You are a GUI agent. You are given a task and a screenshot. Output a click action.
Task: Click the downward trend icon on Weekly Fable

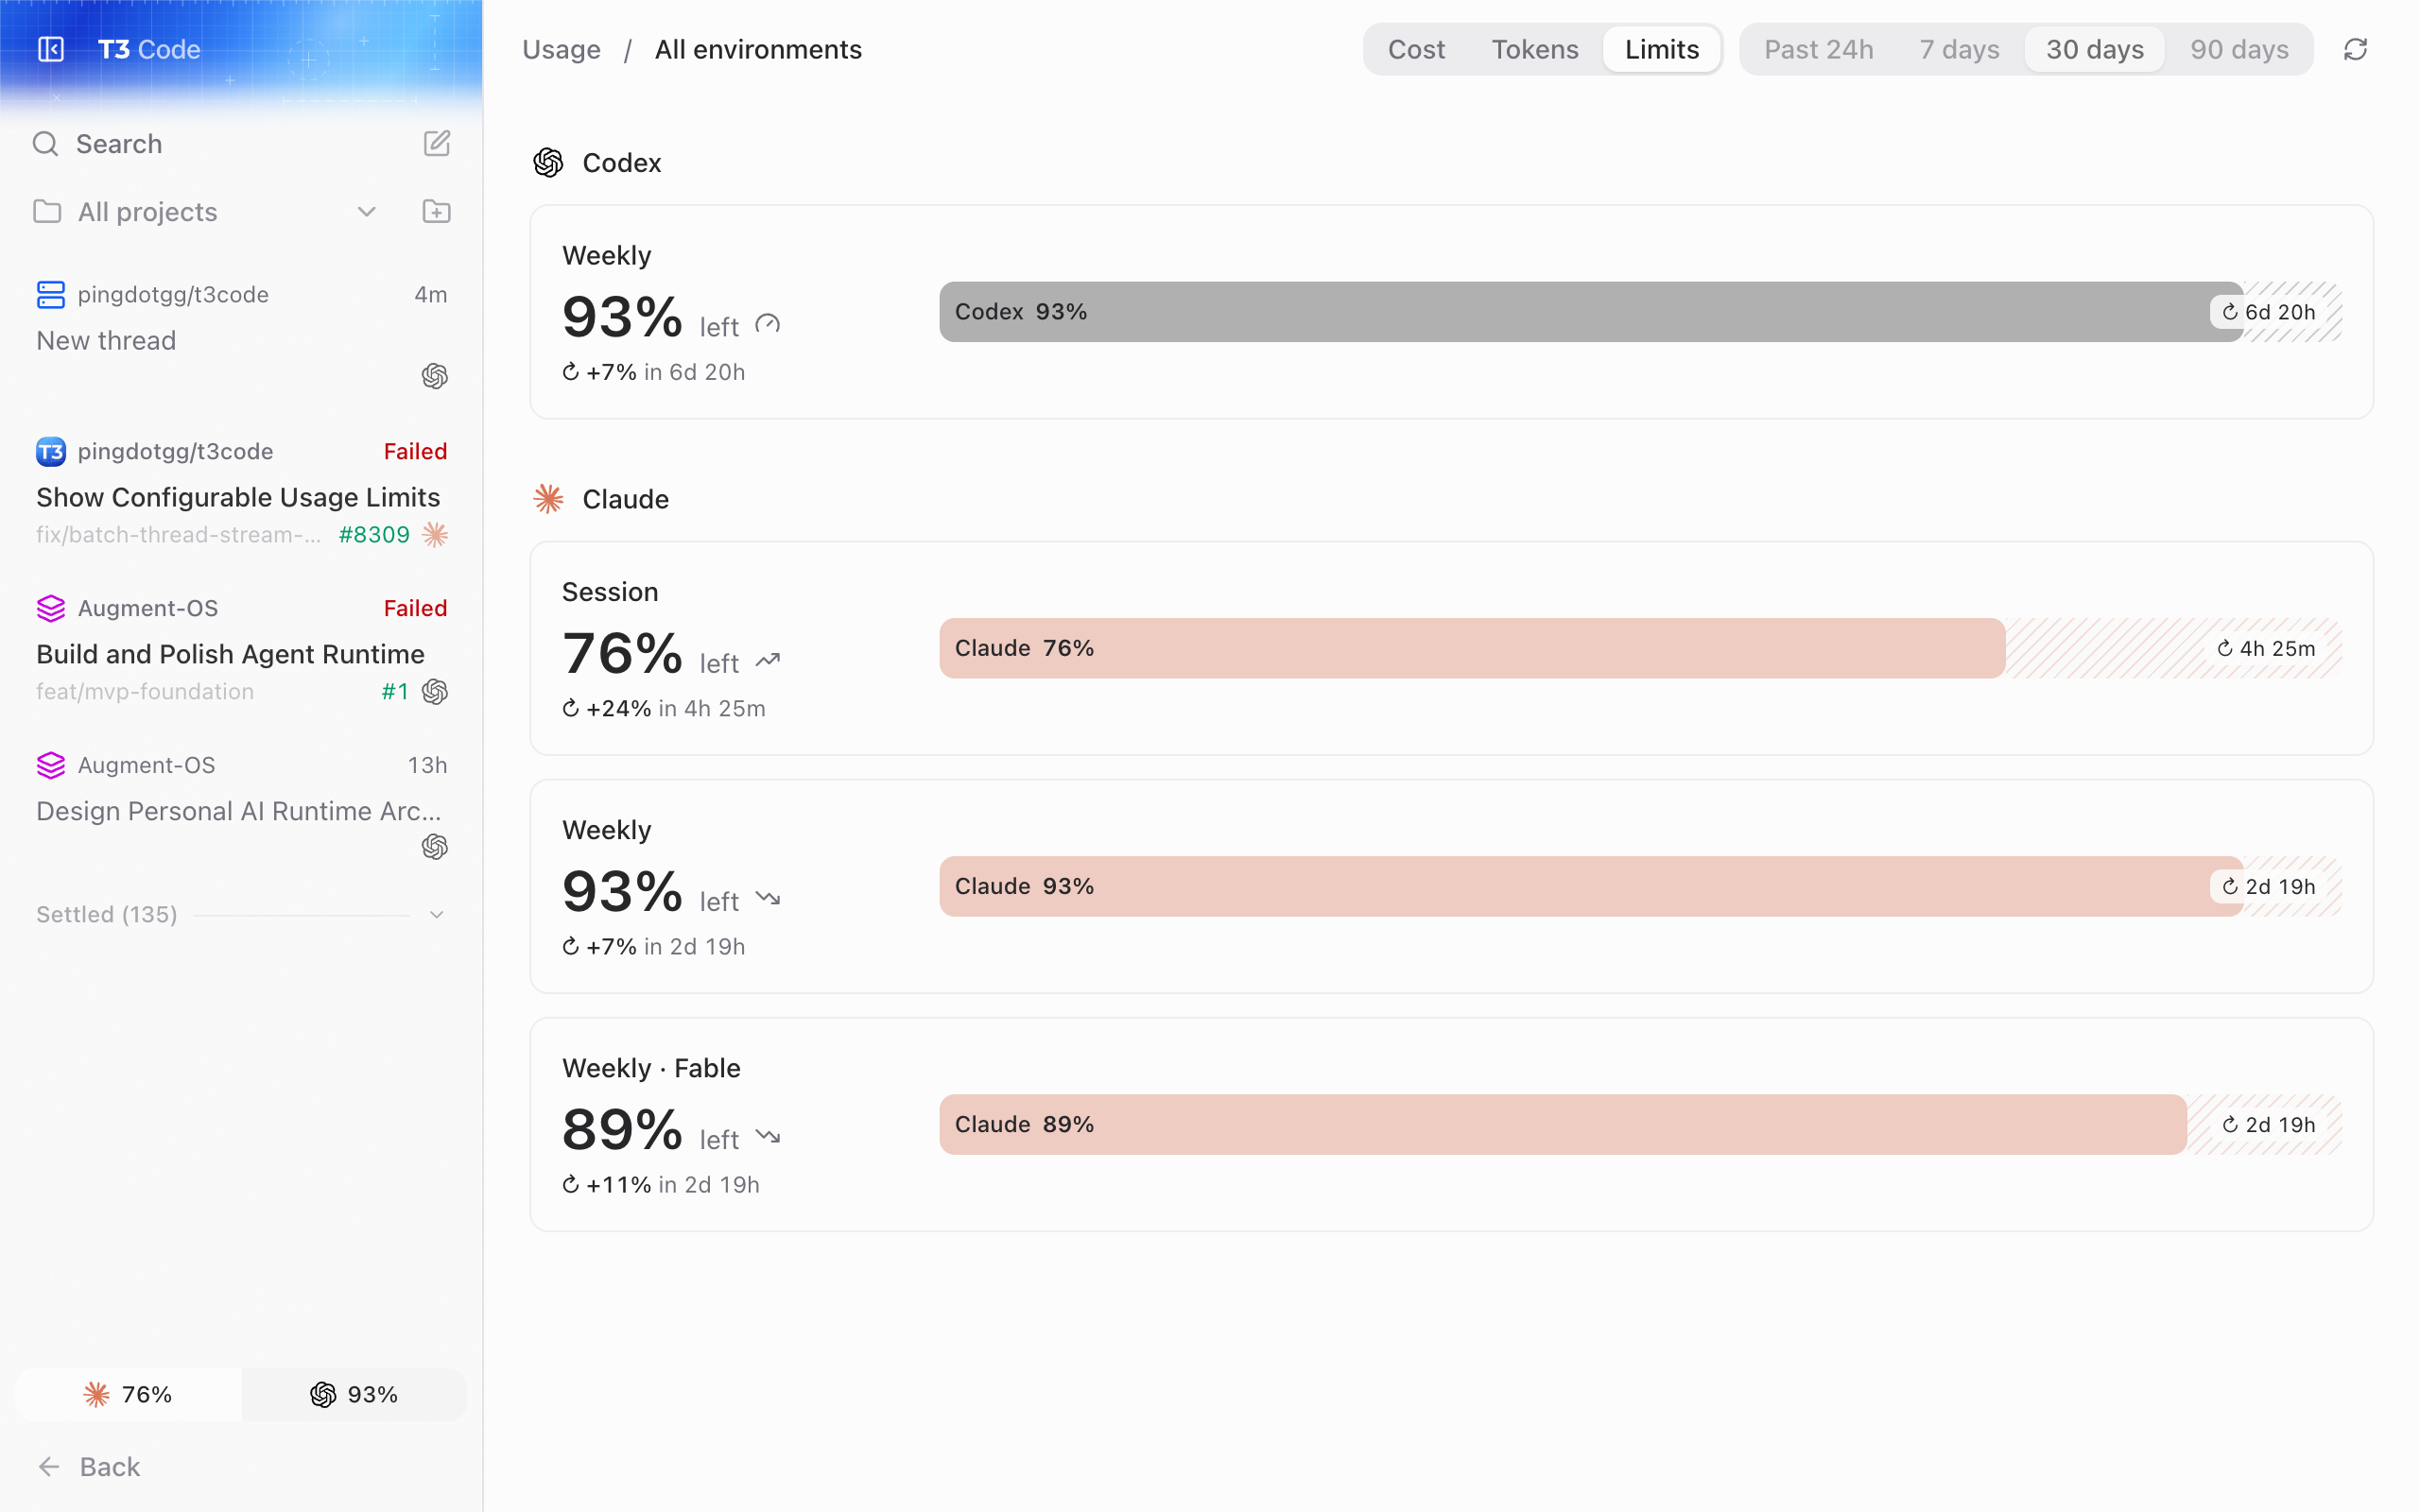(767, 1137)
